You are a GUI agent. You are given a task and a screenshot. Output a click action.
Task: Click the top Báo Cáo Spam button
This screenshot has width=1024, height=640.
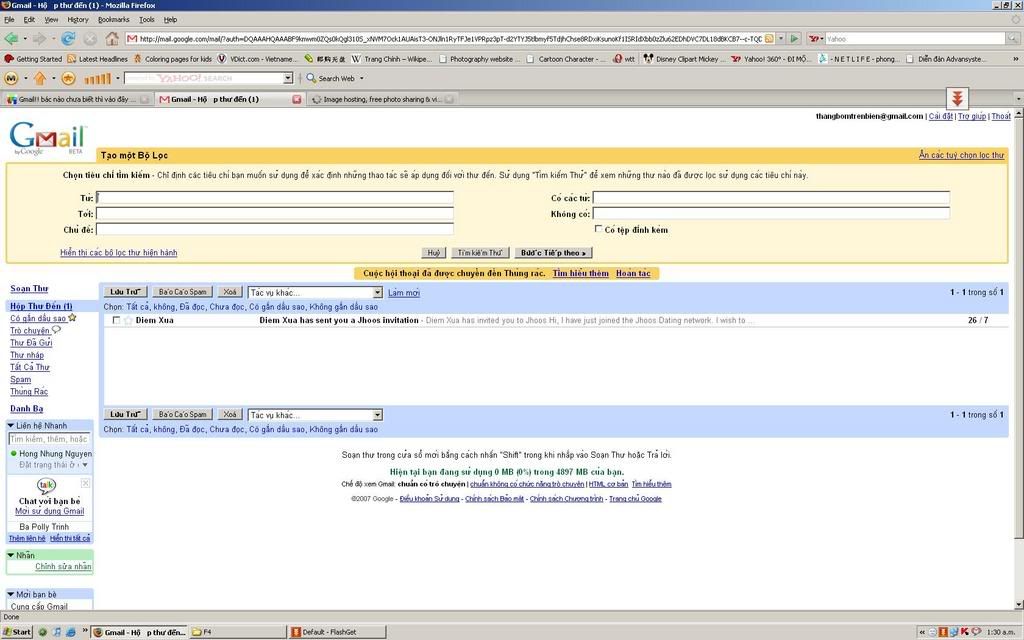[x=182, y=292]
